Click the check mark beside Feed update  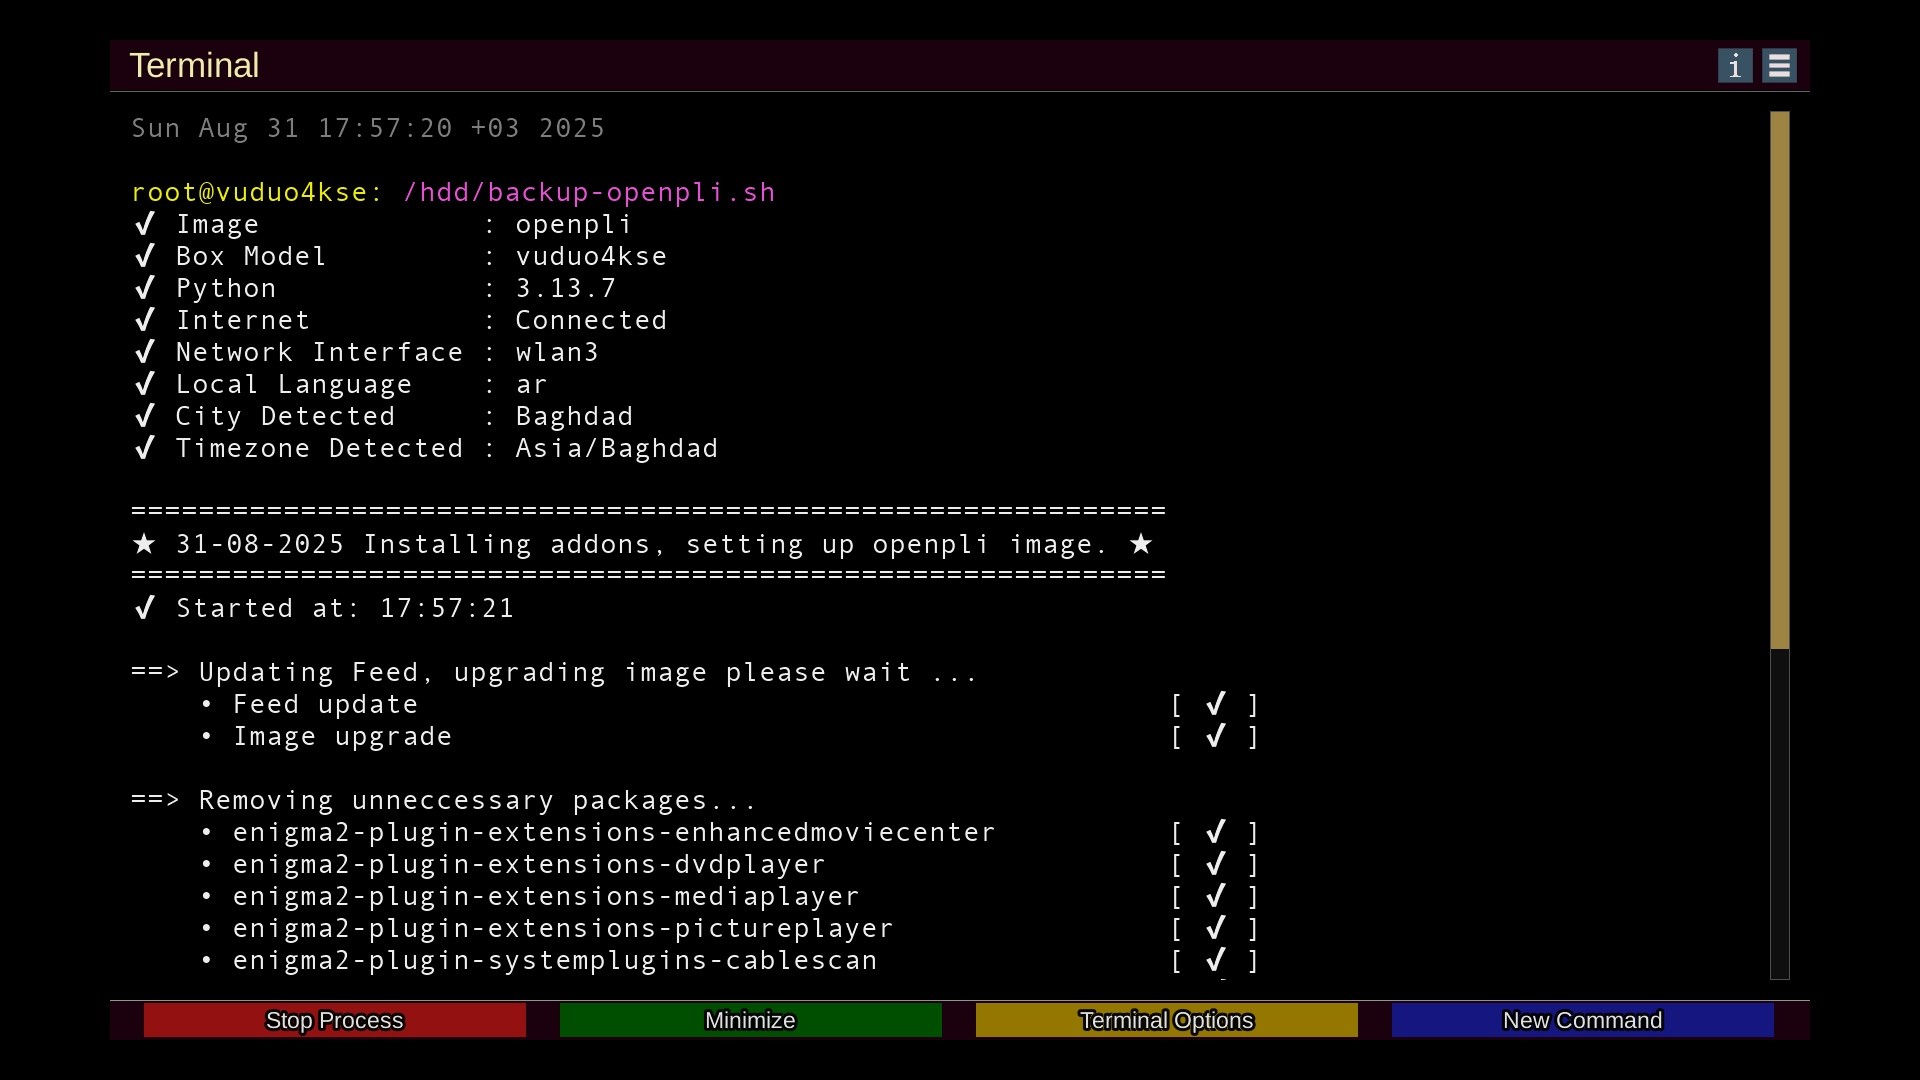click(x=1216, y=705)
